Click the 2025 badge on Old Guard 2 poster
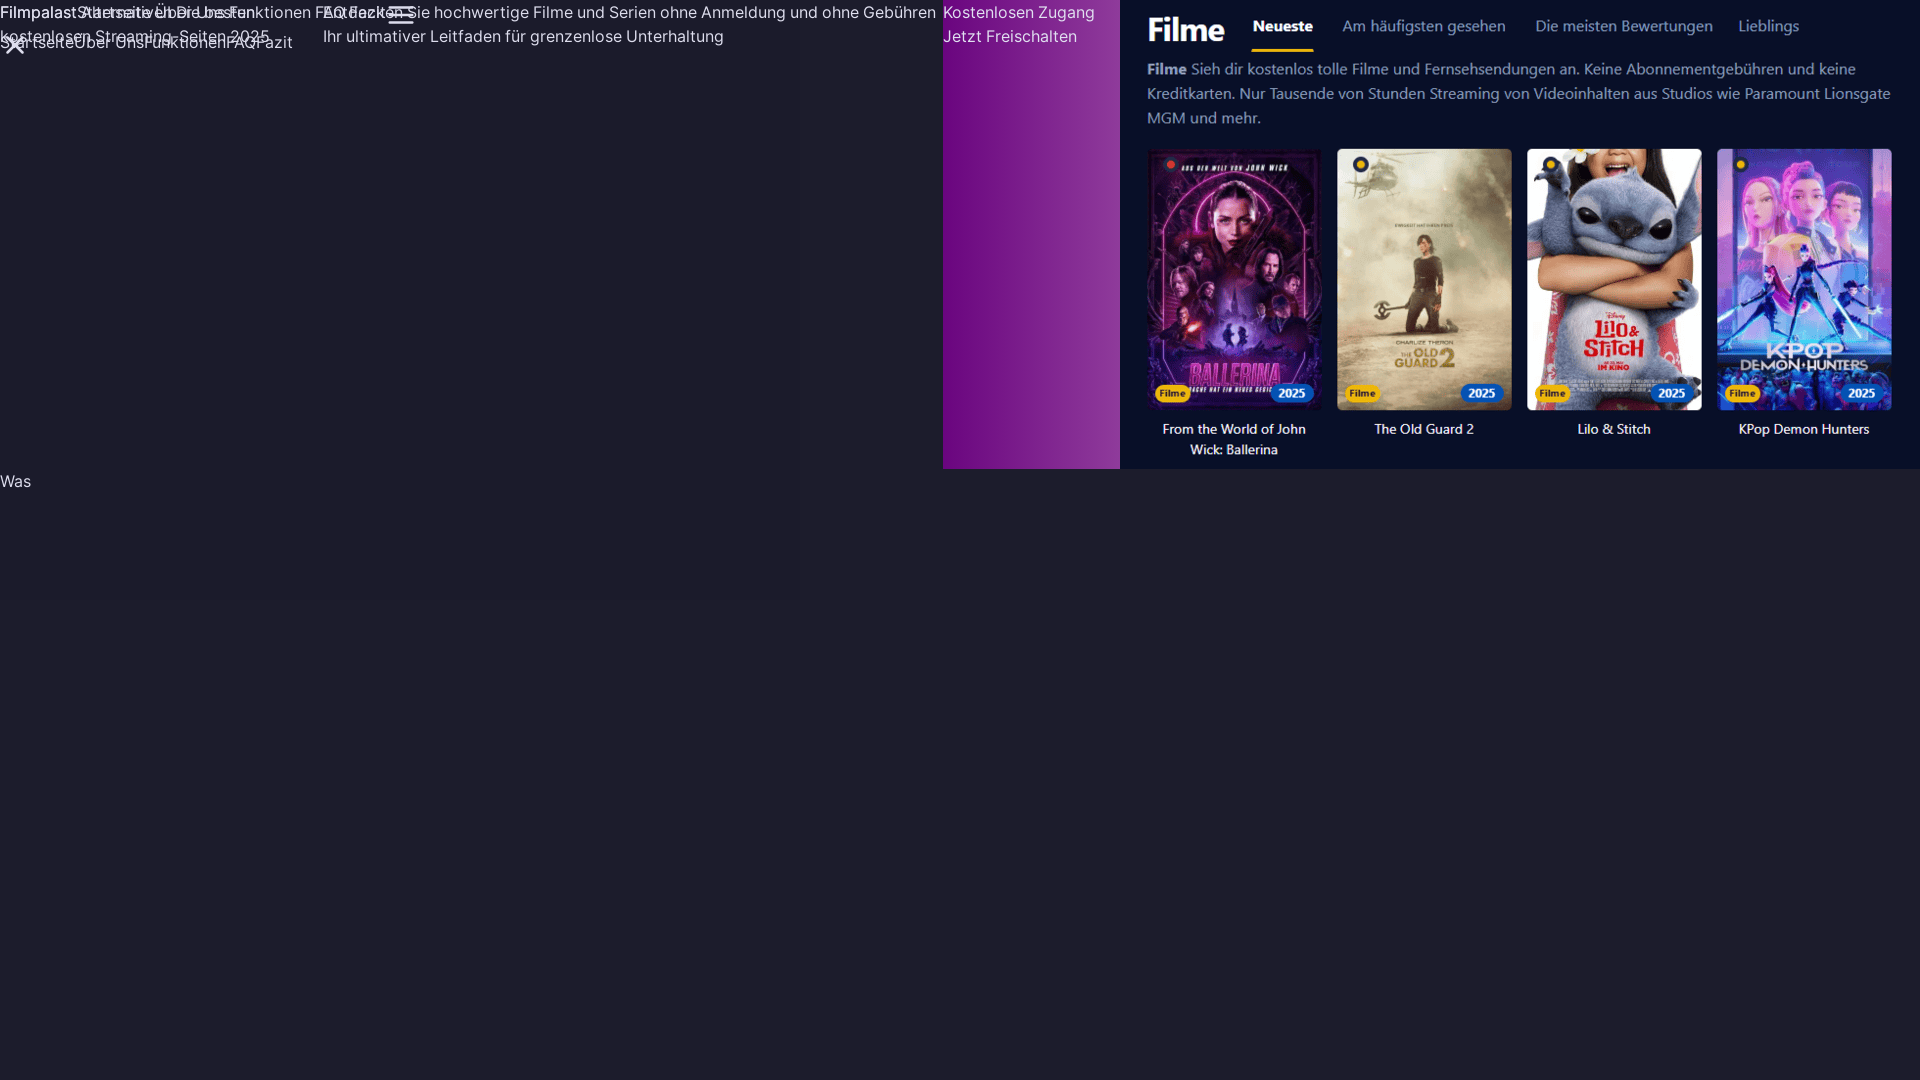Image resolution: width=1920 pixels, height=1080 pixels. [1481, 394]
